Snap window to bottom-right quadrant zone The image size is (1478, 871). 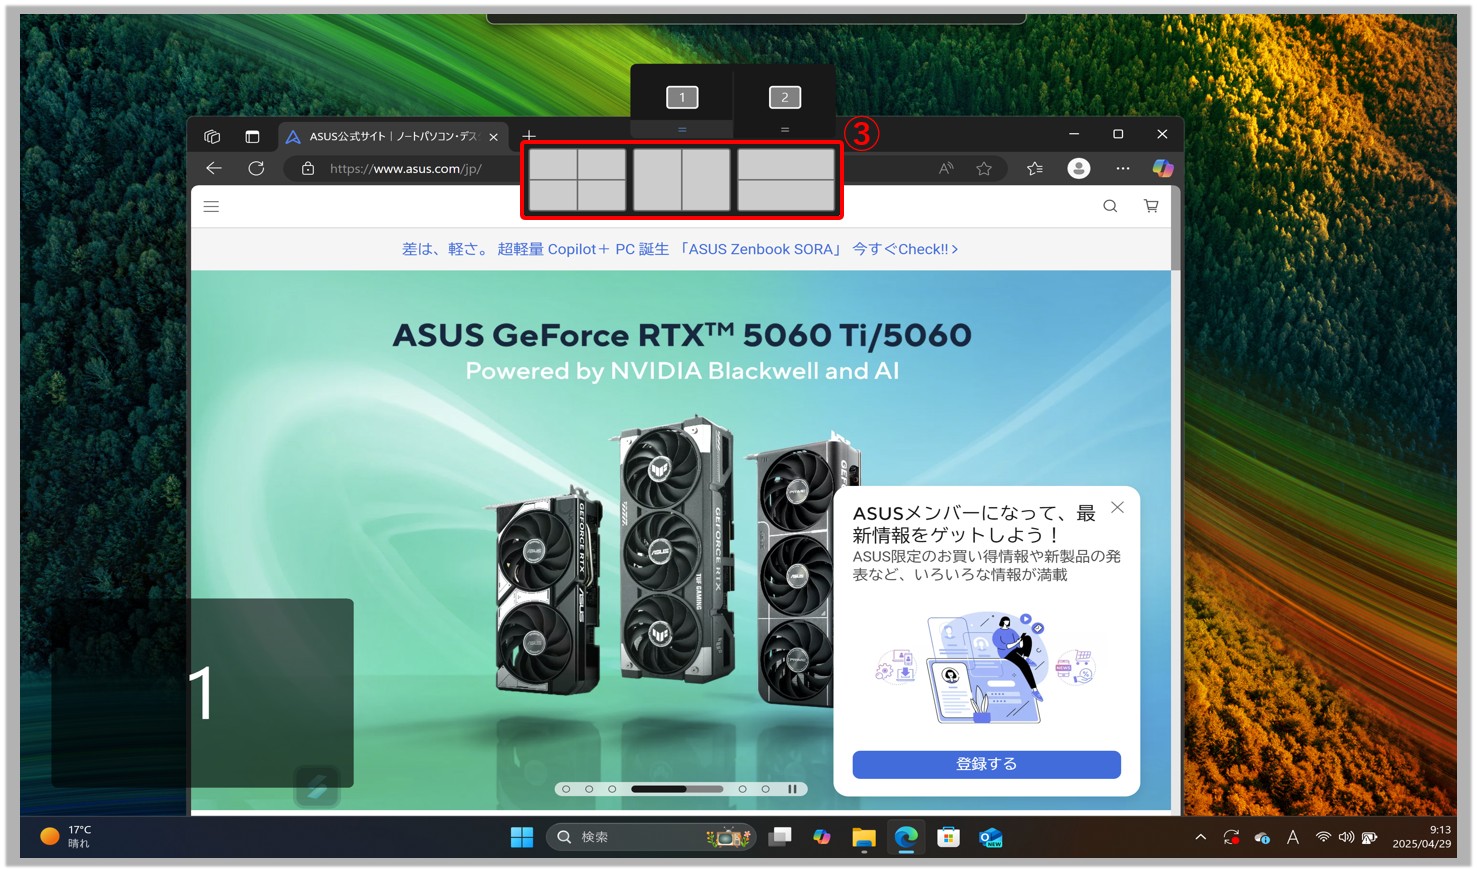602,195
